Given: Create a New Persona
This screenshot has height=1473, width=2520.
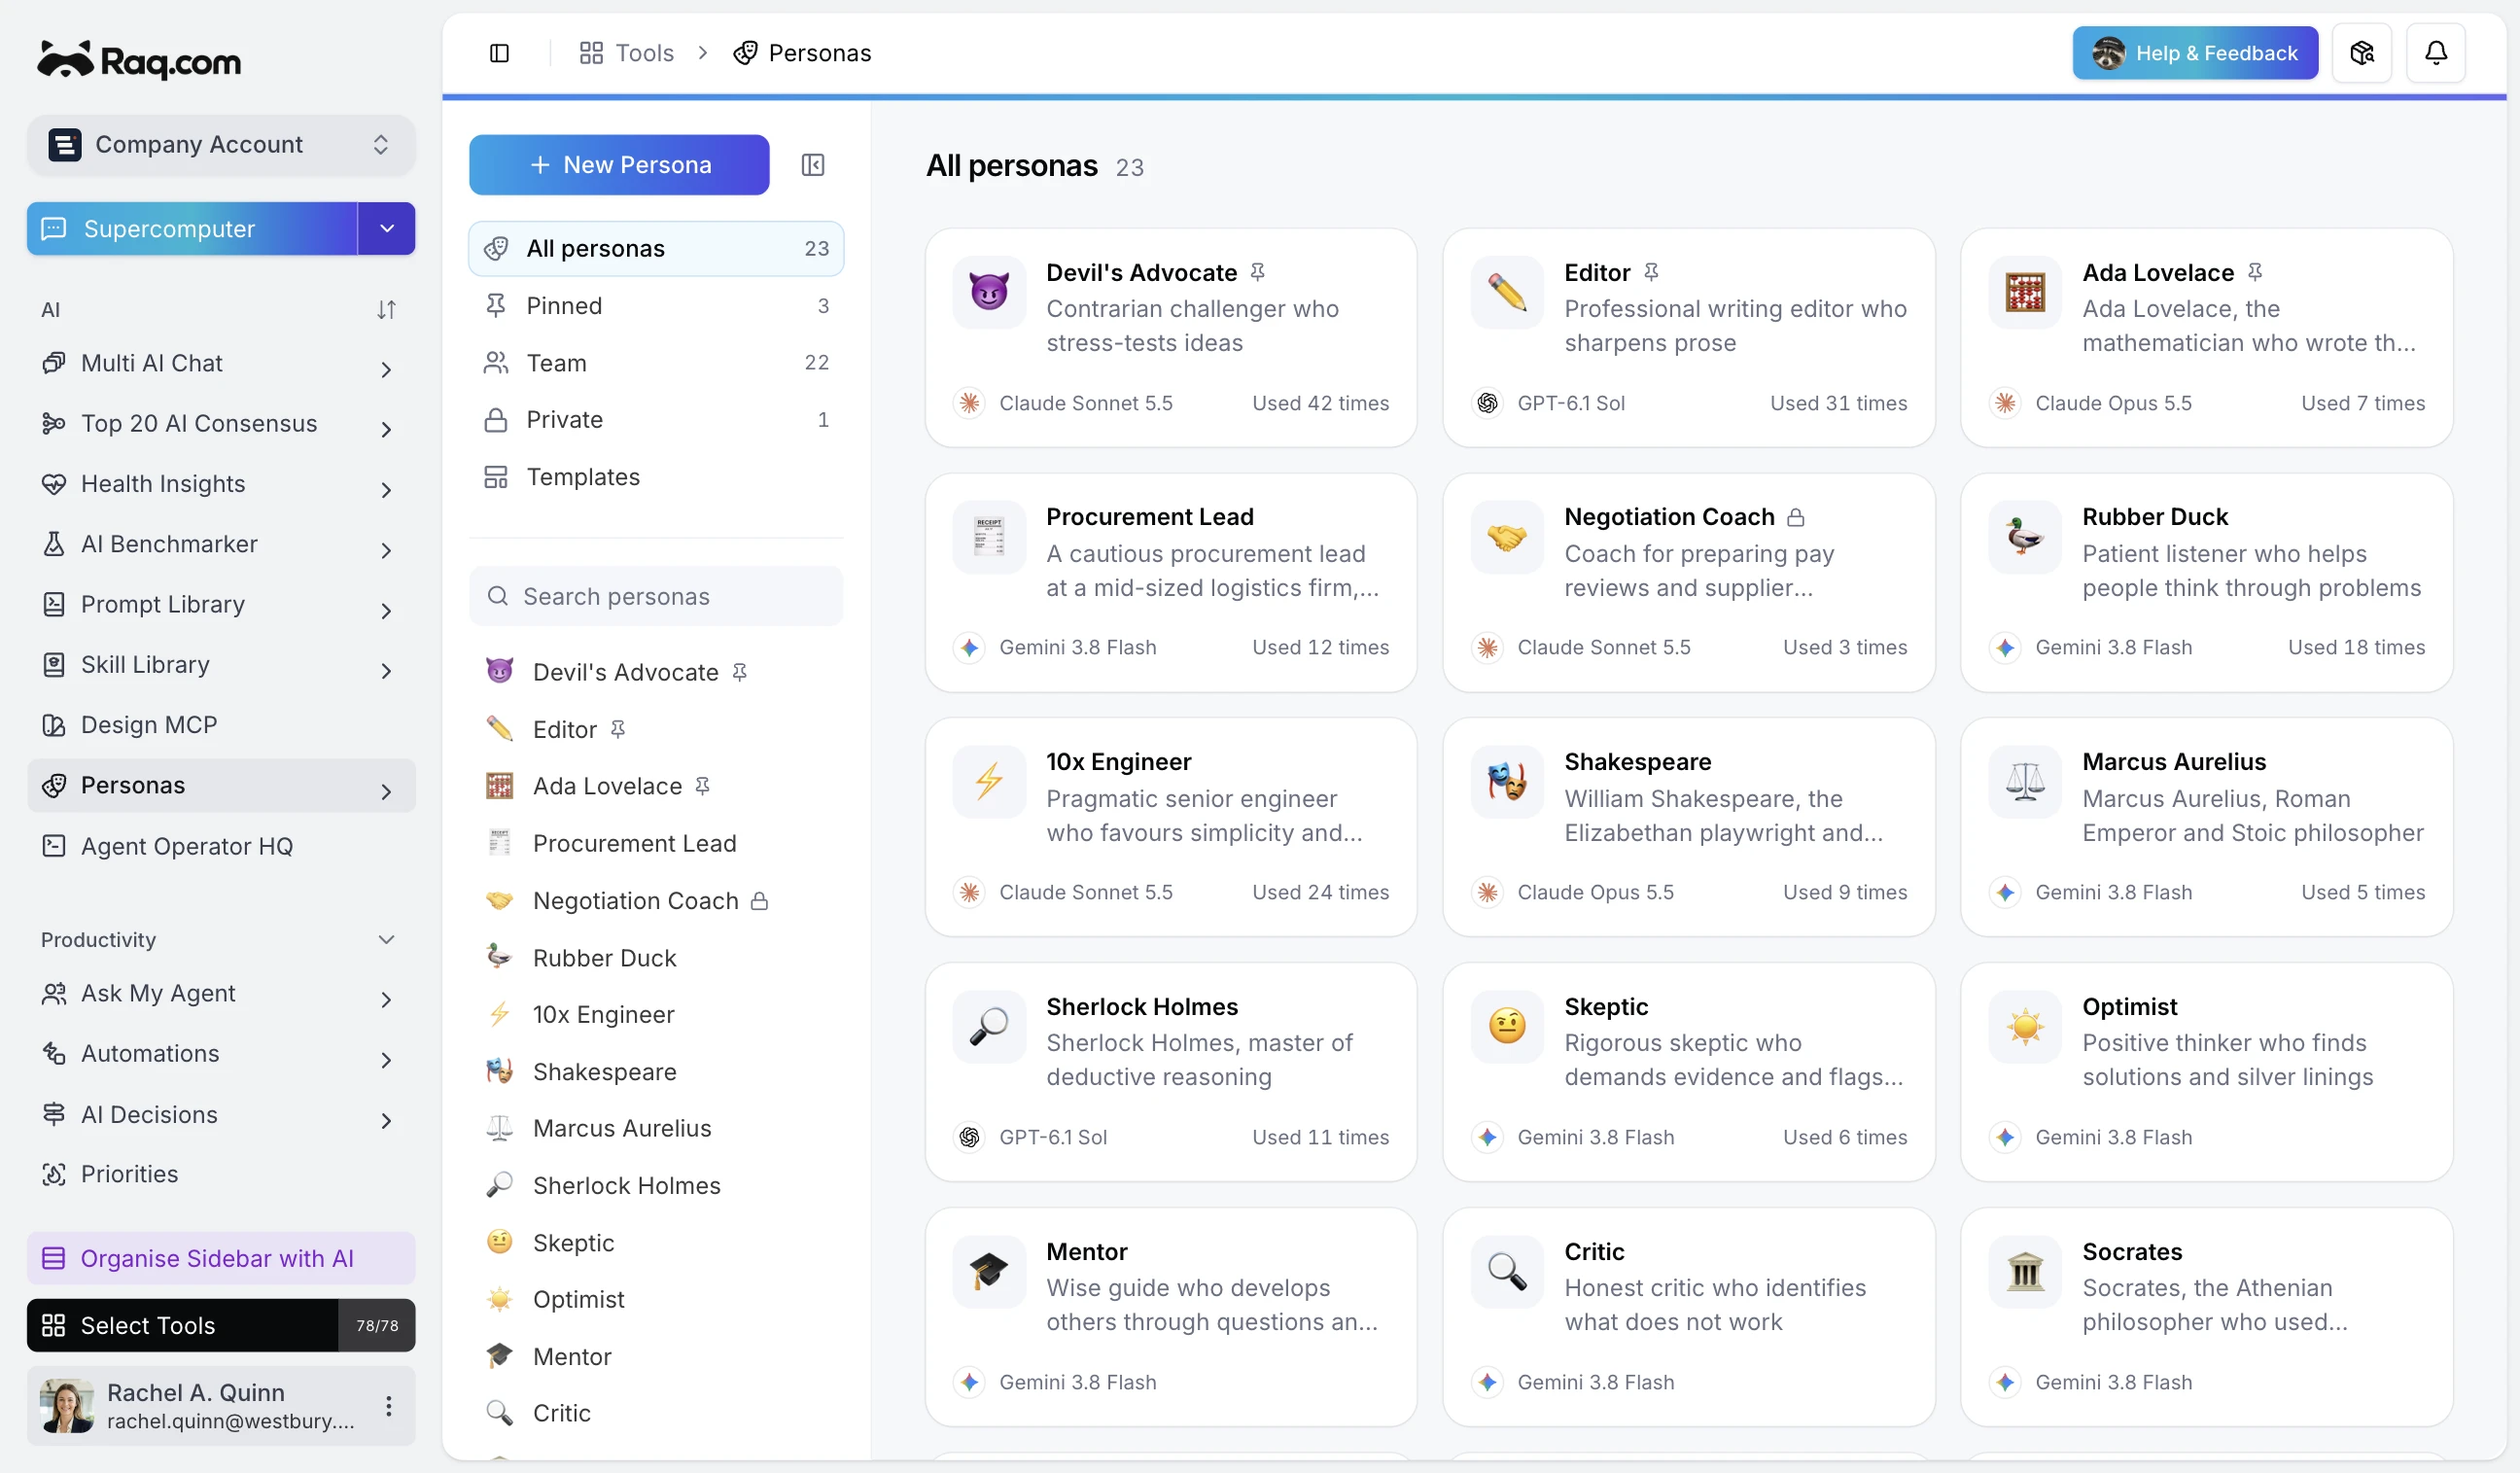Looking at the screenshot, I should pos(619,165).
